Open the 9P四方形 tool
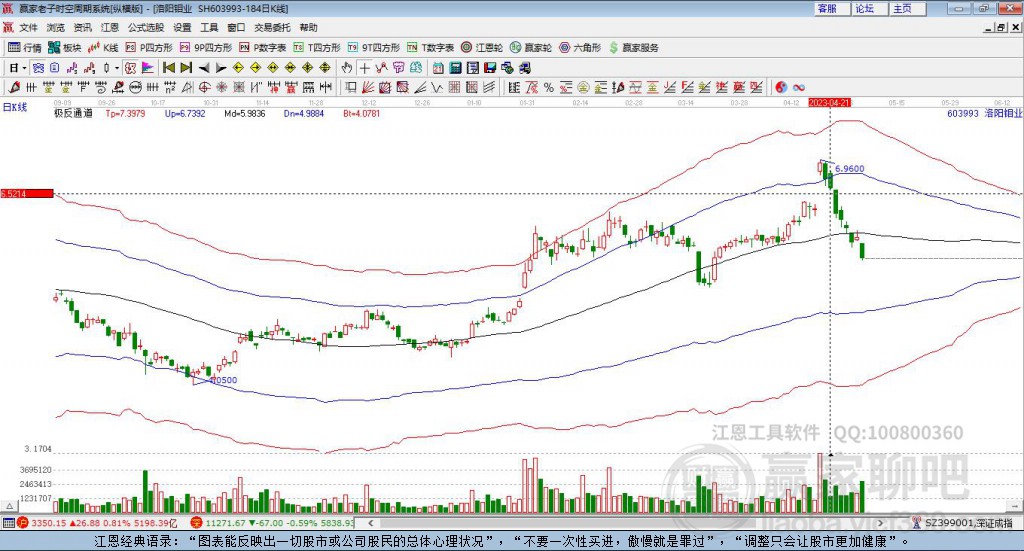 click(206, 48)
